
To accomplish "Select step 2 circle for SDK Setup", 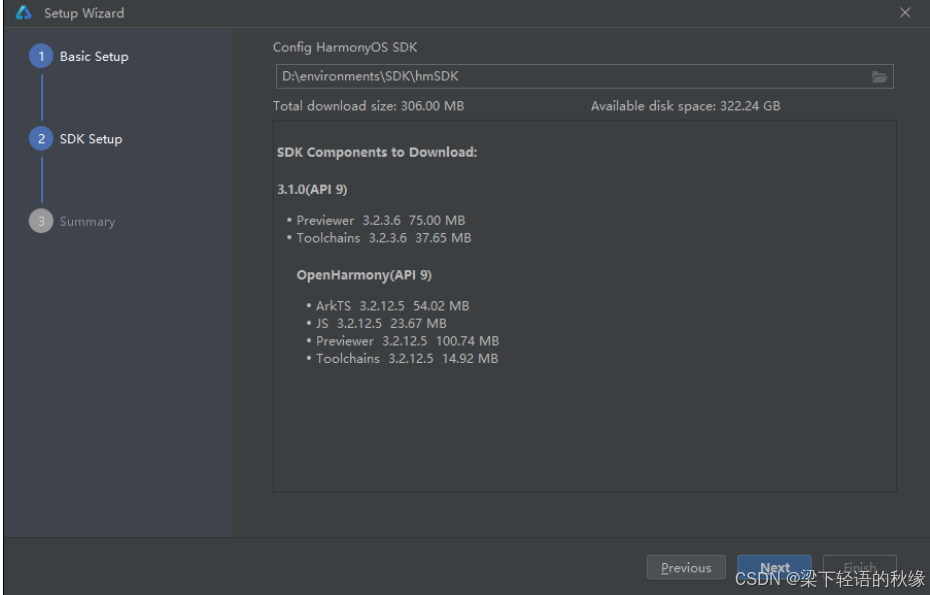I will (x=41, y=139).
